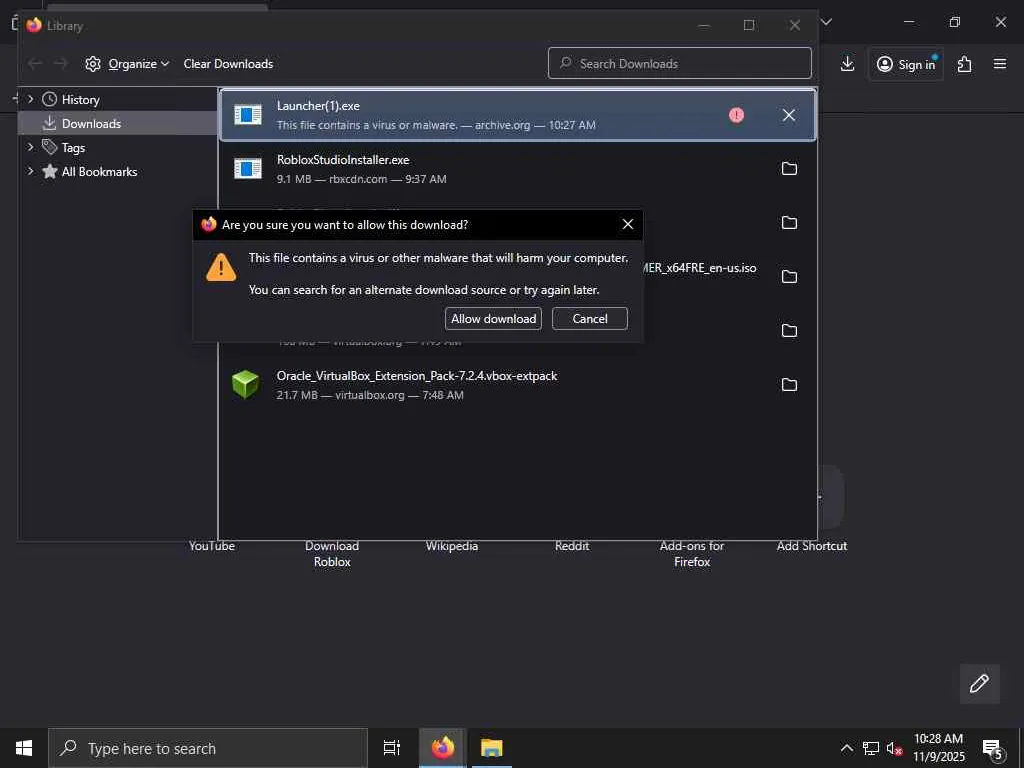Image resolution: width=1024 pixels, height=768 pixels.
Task: Open Firefox Extensions puzzle icon
Action: click(x=965, y=63)
